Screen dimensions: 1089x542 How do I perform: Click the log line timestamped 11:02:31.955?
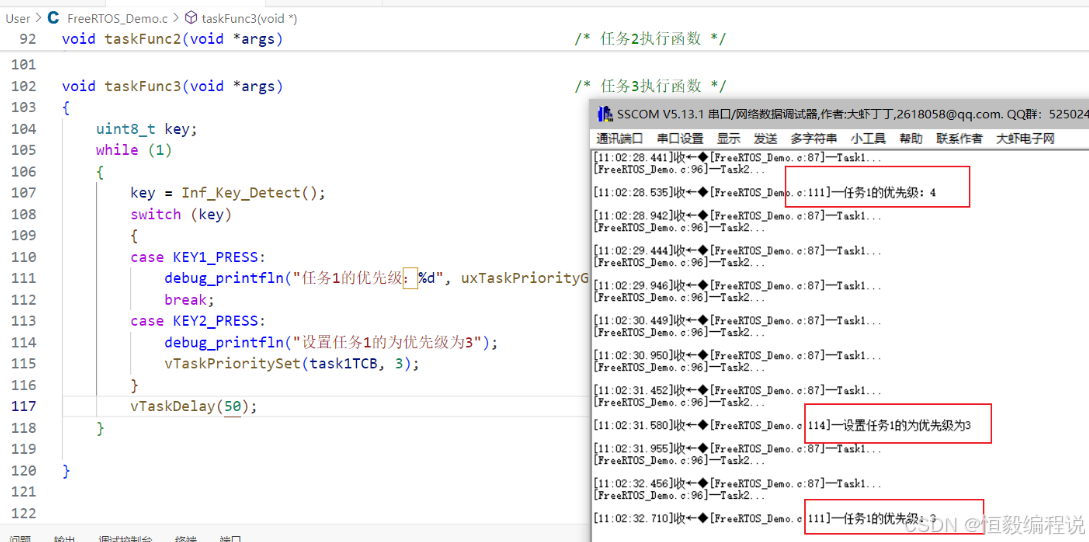[738, 449]
